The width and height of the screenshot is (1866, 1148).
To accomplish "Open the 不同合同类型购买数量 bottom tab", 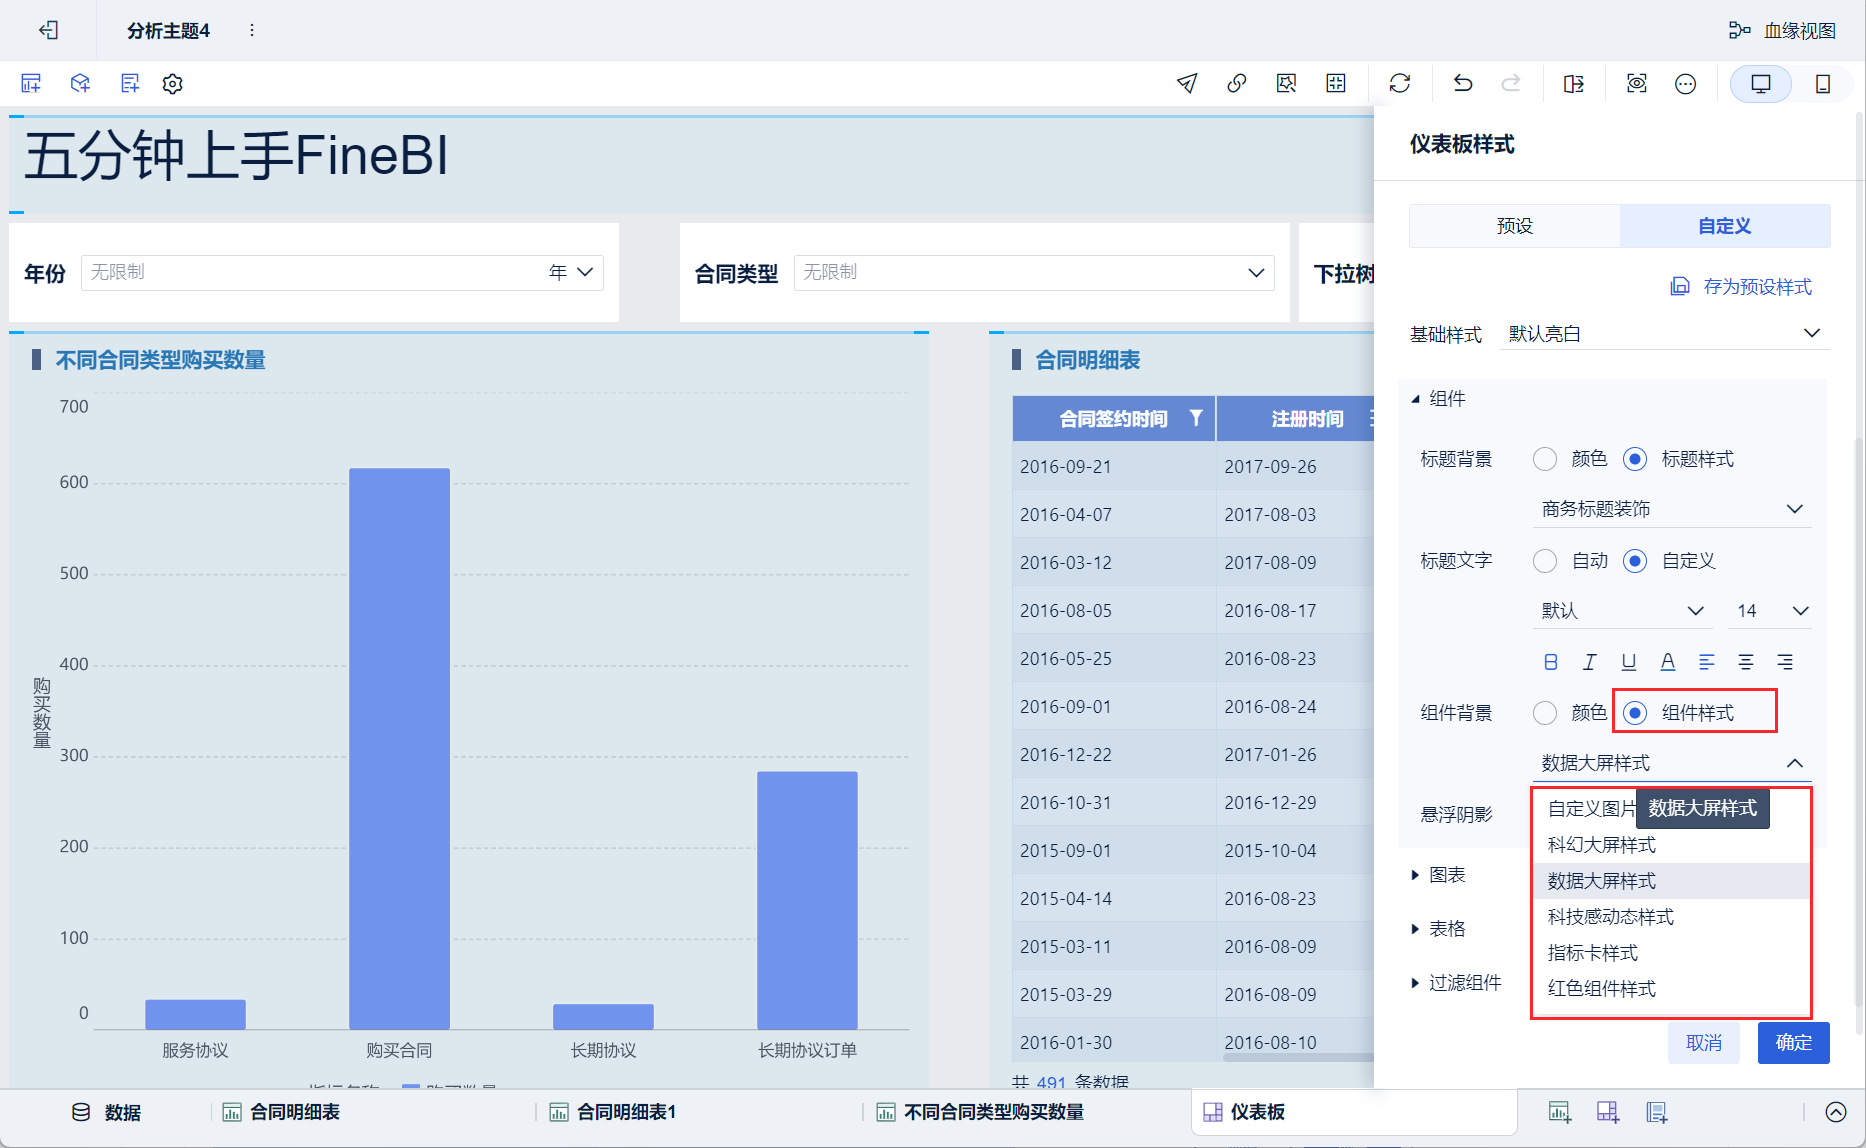I will [980, 1112].
